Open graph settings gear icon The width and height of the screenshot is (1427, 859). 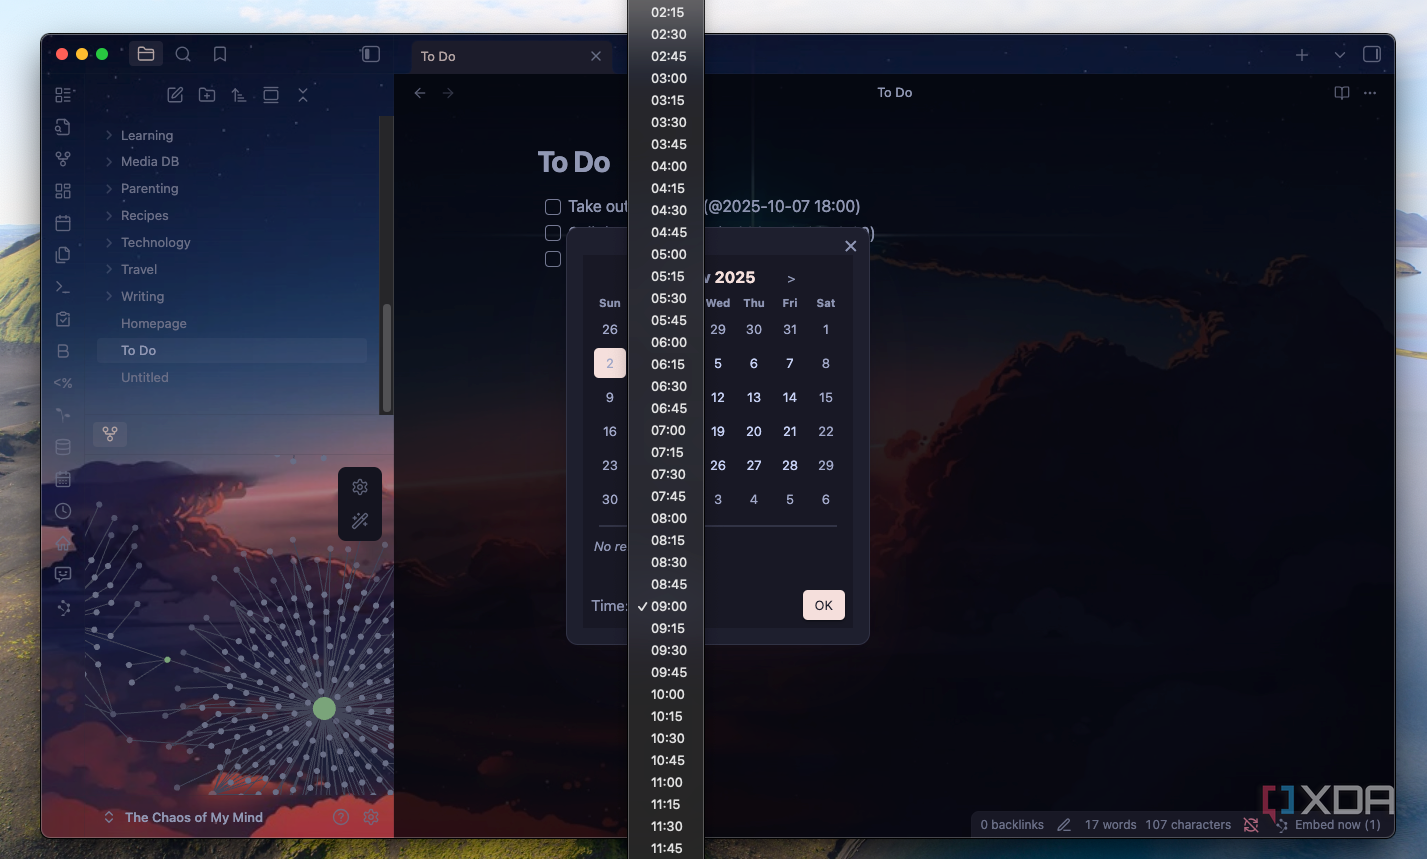tap(360, 487)
